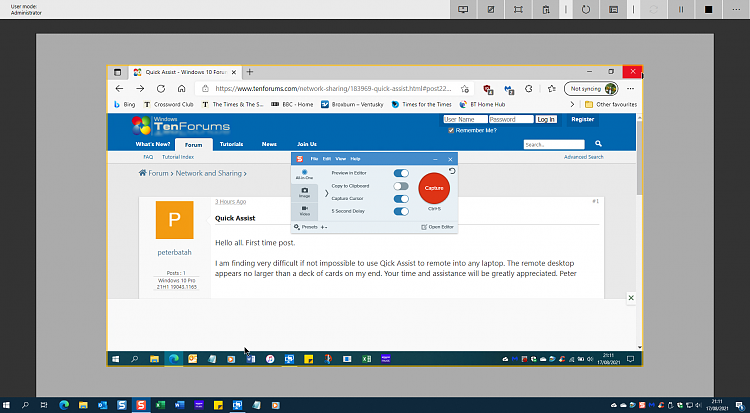Click the Register button
The width and height of the screenshot is (750, 413).
pyautogui.click(x=583, y=120)
